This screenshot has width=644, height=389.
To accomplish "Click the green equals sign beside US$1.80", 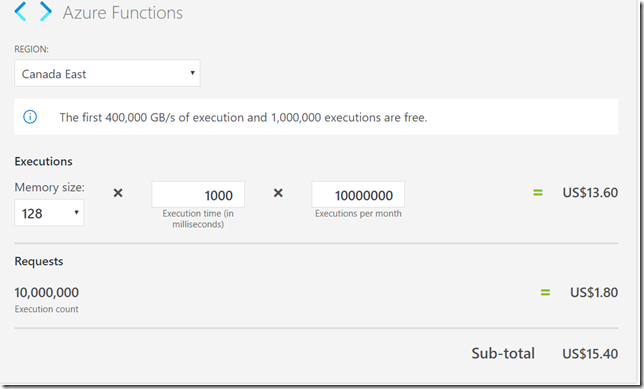I will pos(545,292).
